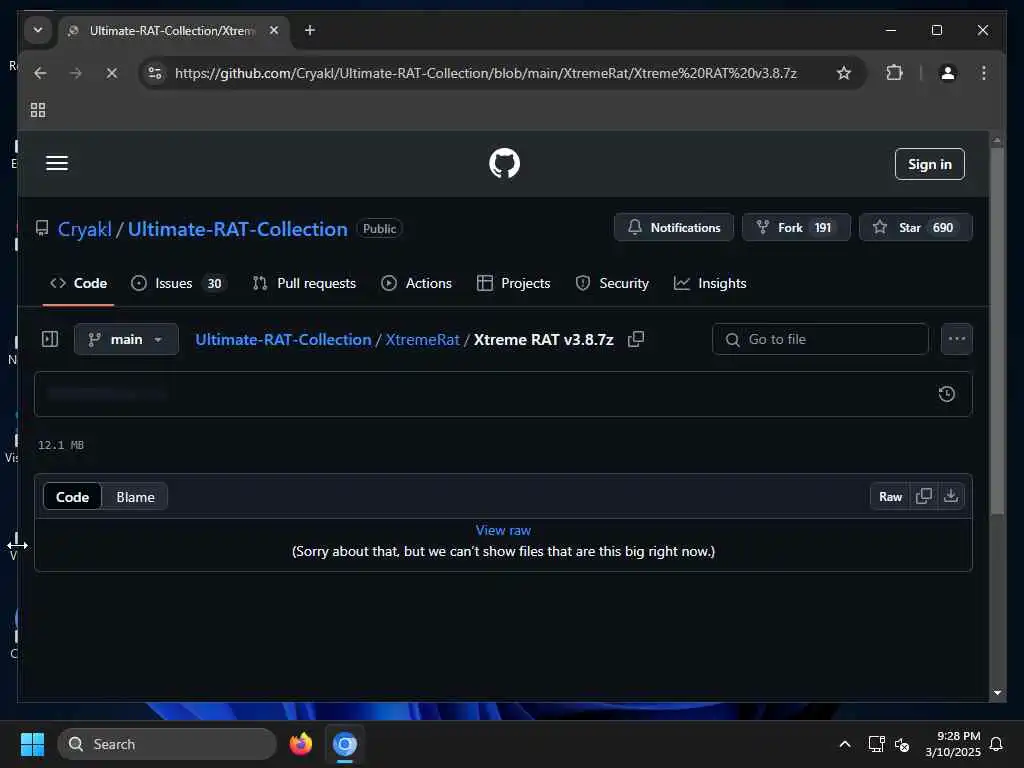
Task: Click the muted volume tray icon
Action: pos(902,744)
